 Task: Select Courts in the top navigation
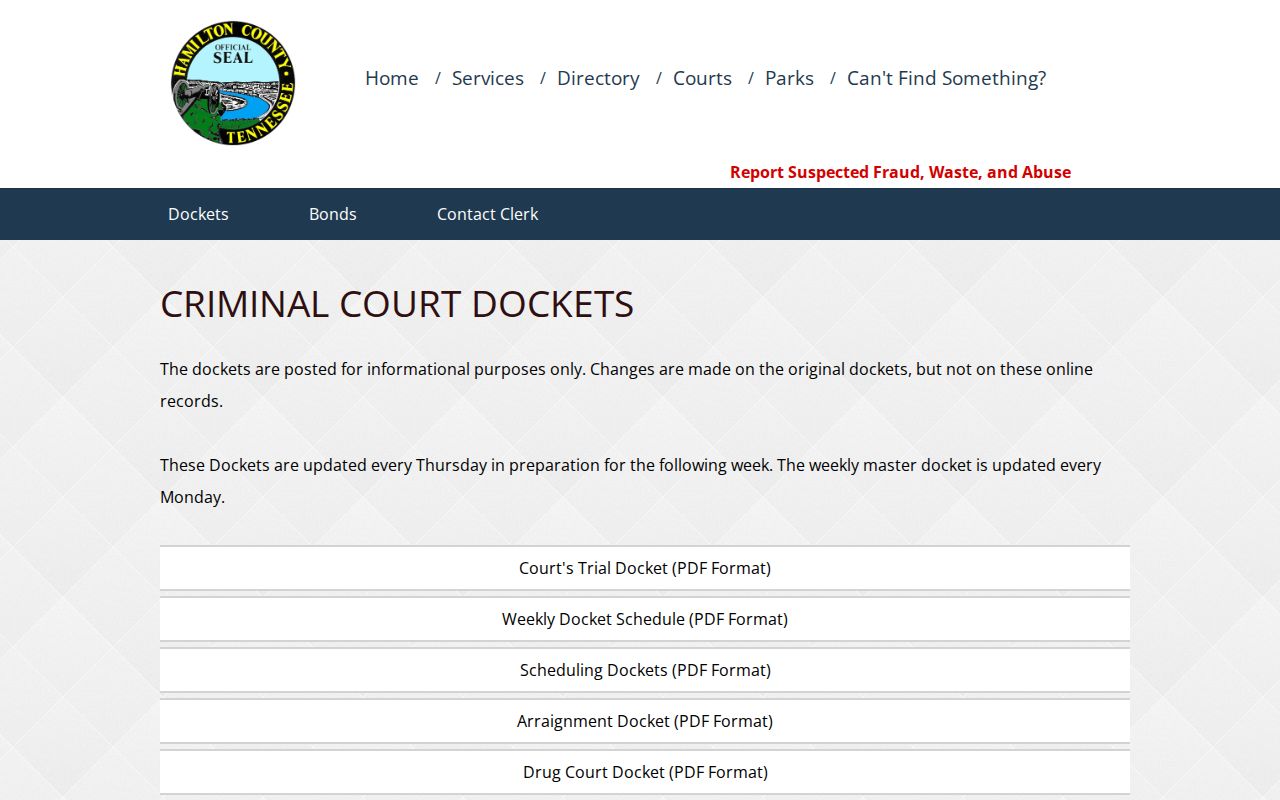pos(702,78)
